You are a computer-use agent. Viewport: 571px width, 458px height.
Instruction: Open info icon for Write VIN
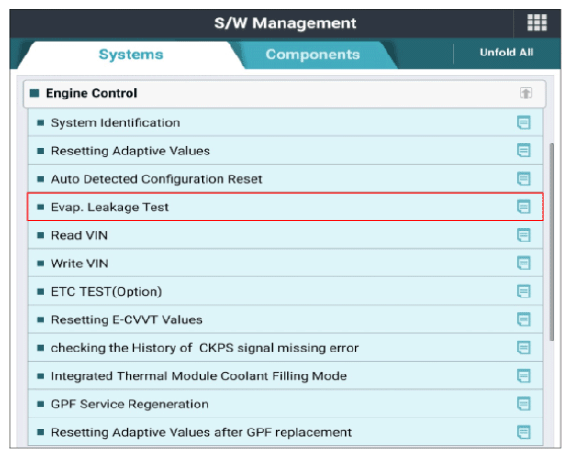pyautogui.click(x=524, y=263)
